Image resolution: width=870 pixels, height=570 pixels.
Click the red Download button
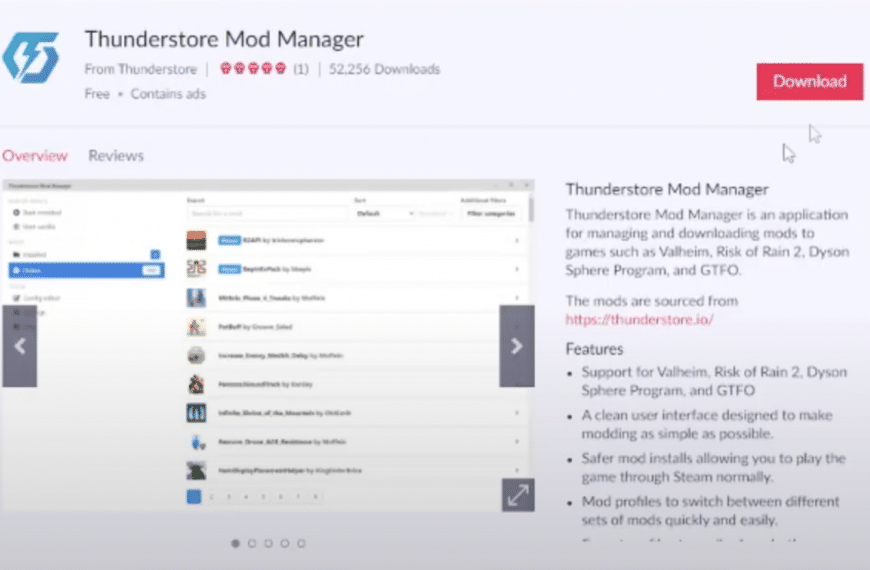coord(810,82)
